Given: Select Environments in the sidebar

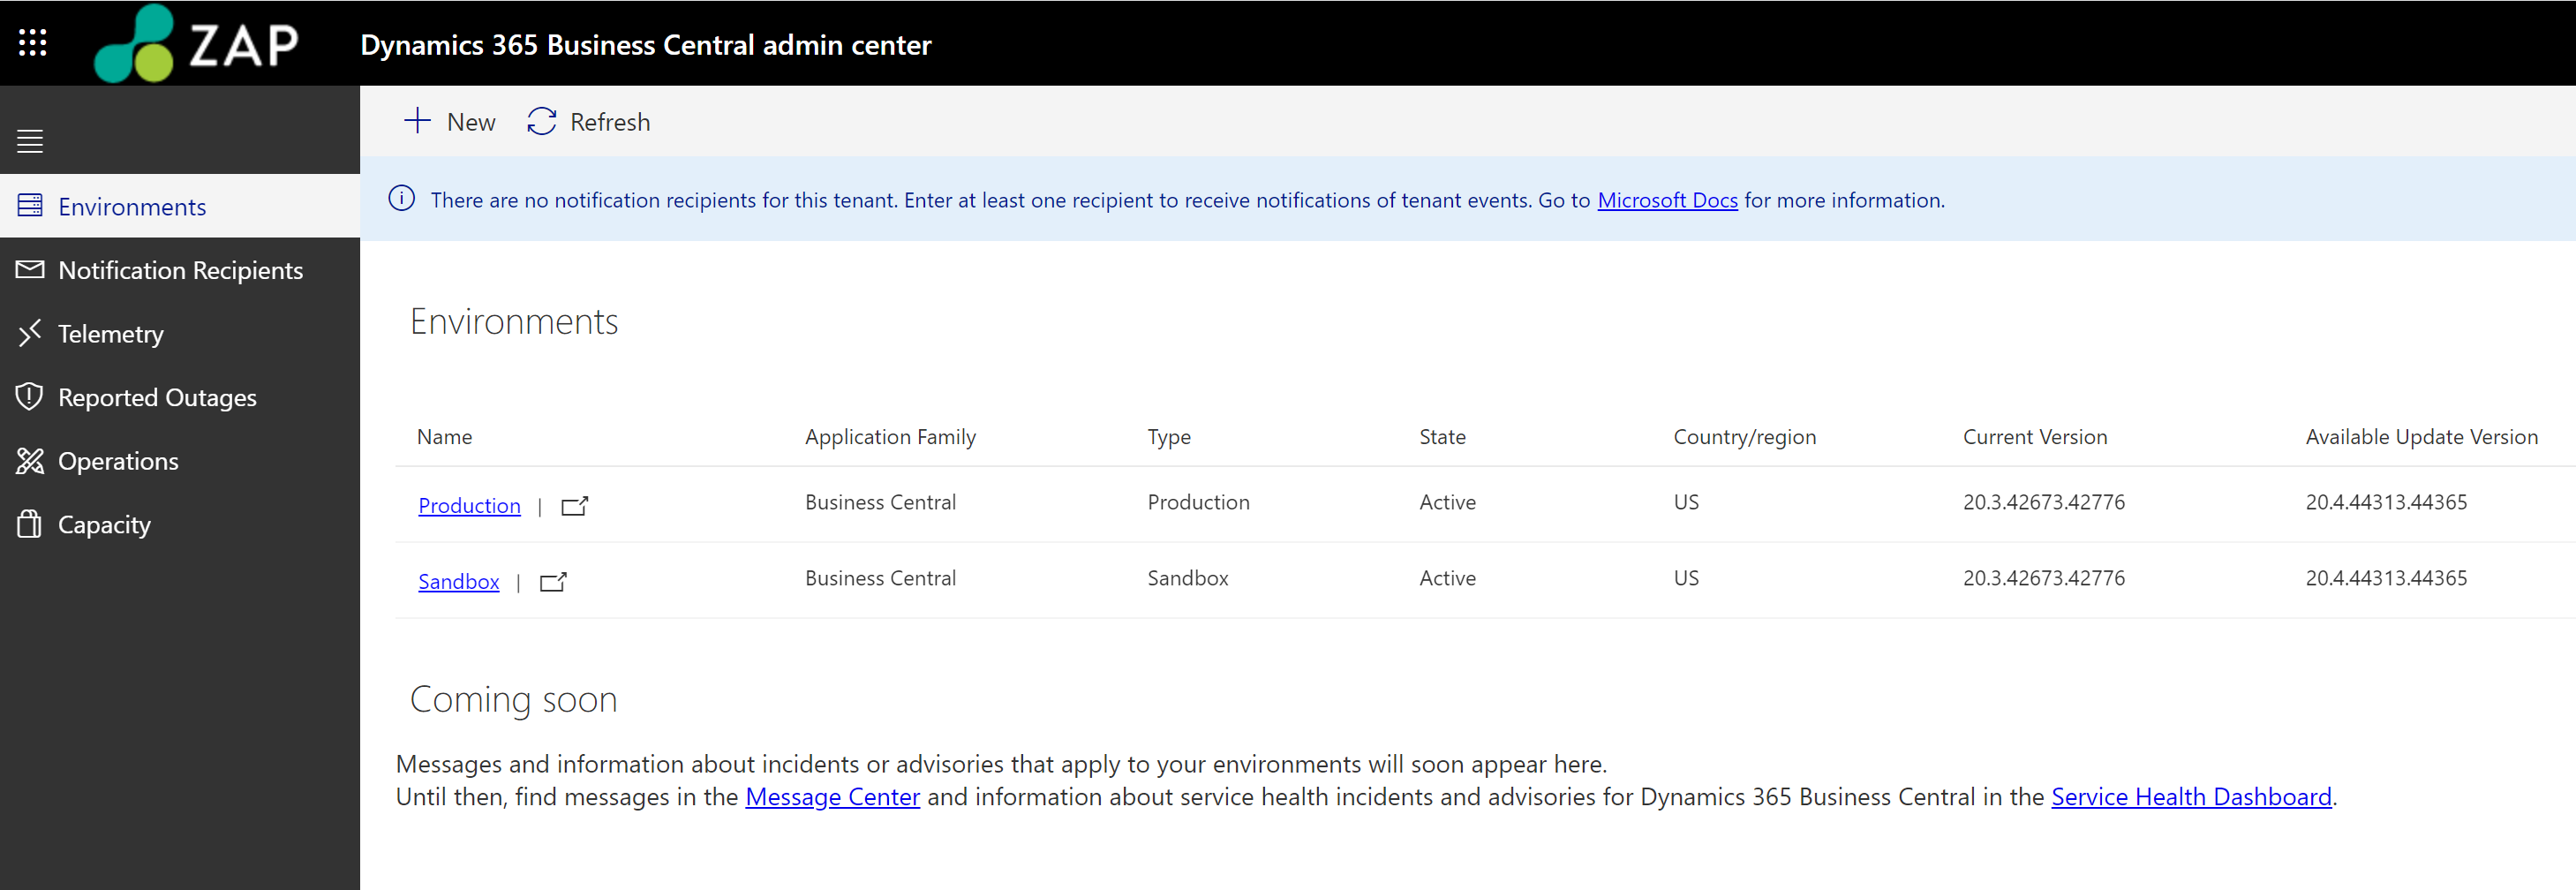Looking at the screenshot, I should point(180,206).
